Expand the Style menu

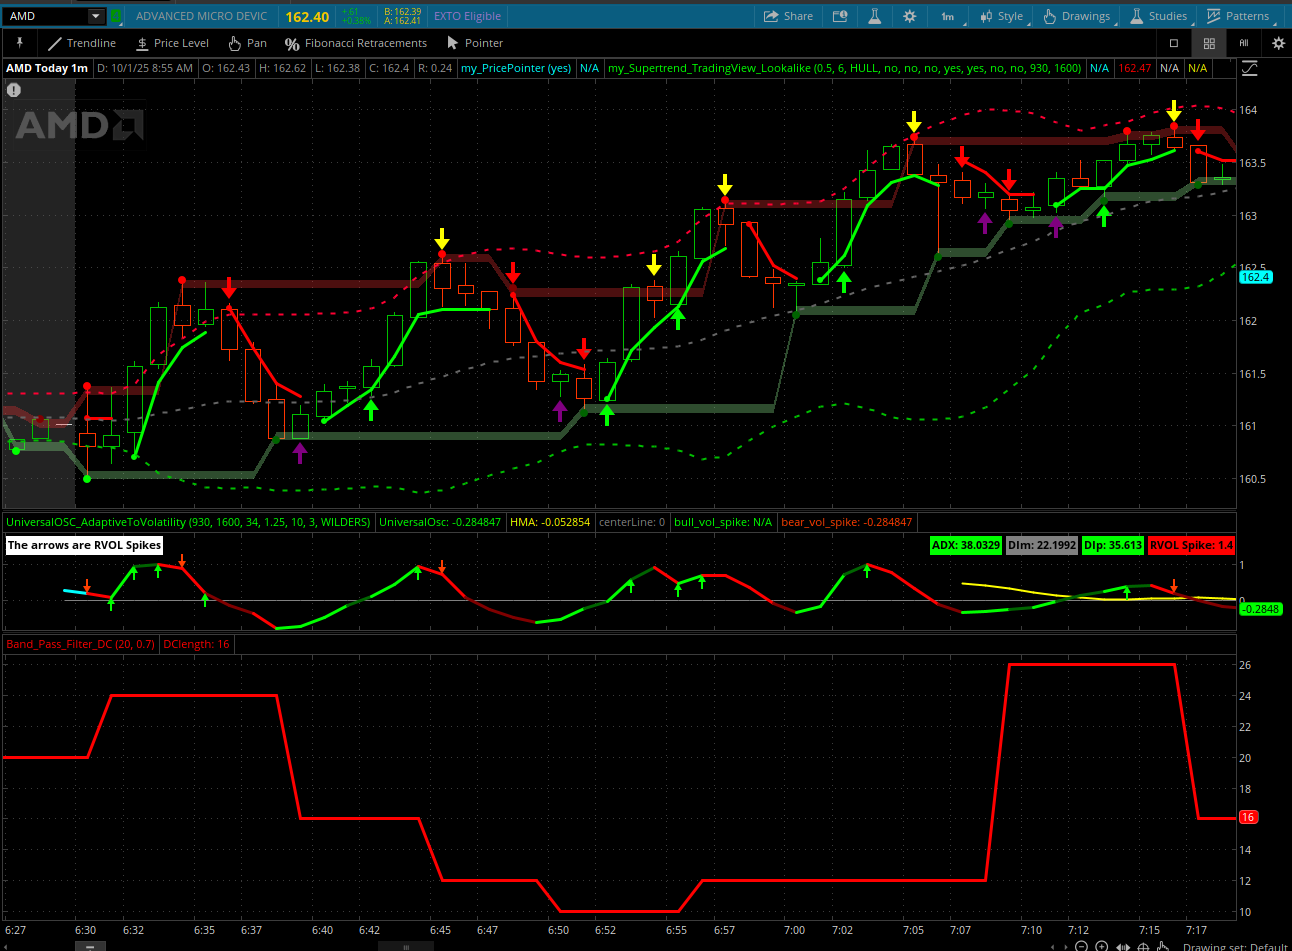click(1001, 16)
